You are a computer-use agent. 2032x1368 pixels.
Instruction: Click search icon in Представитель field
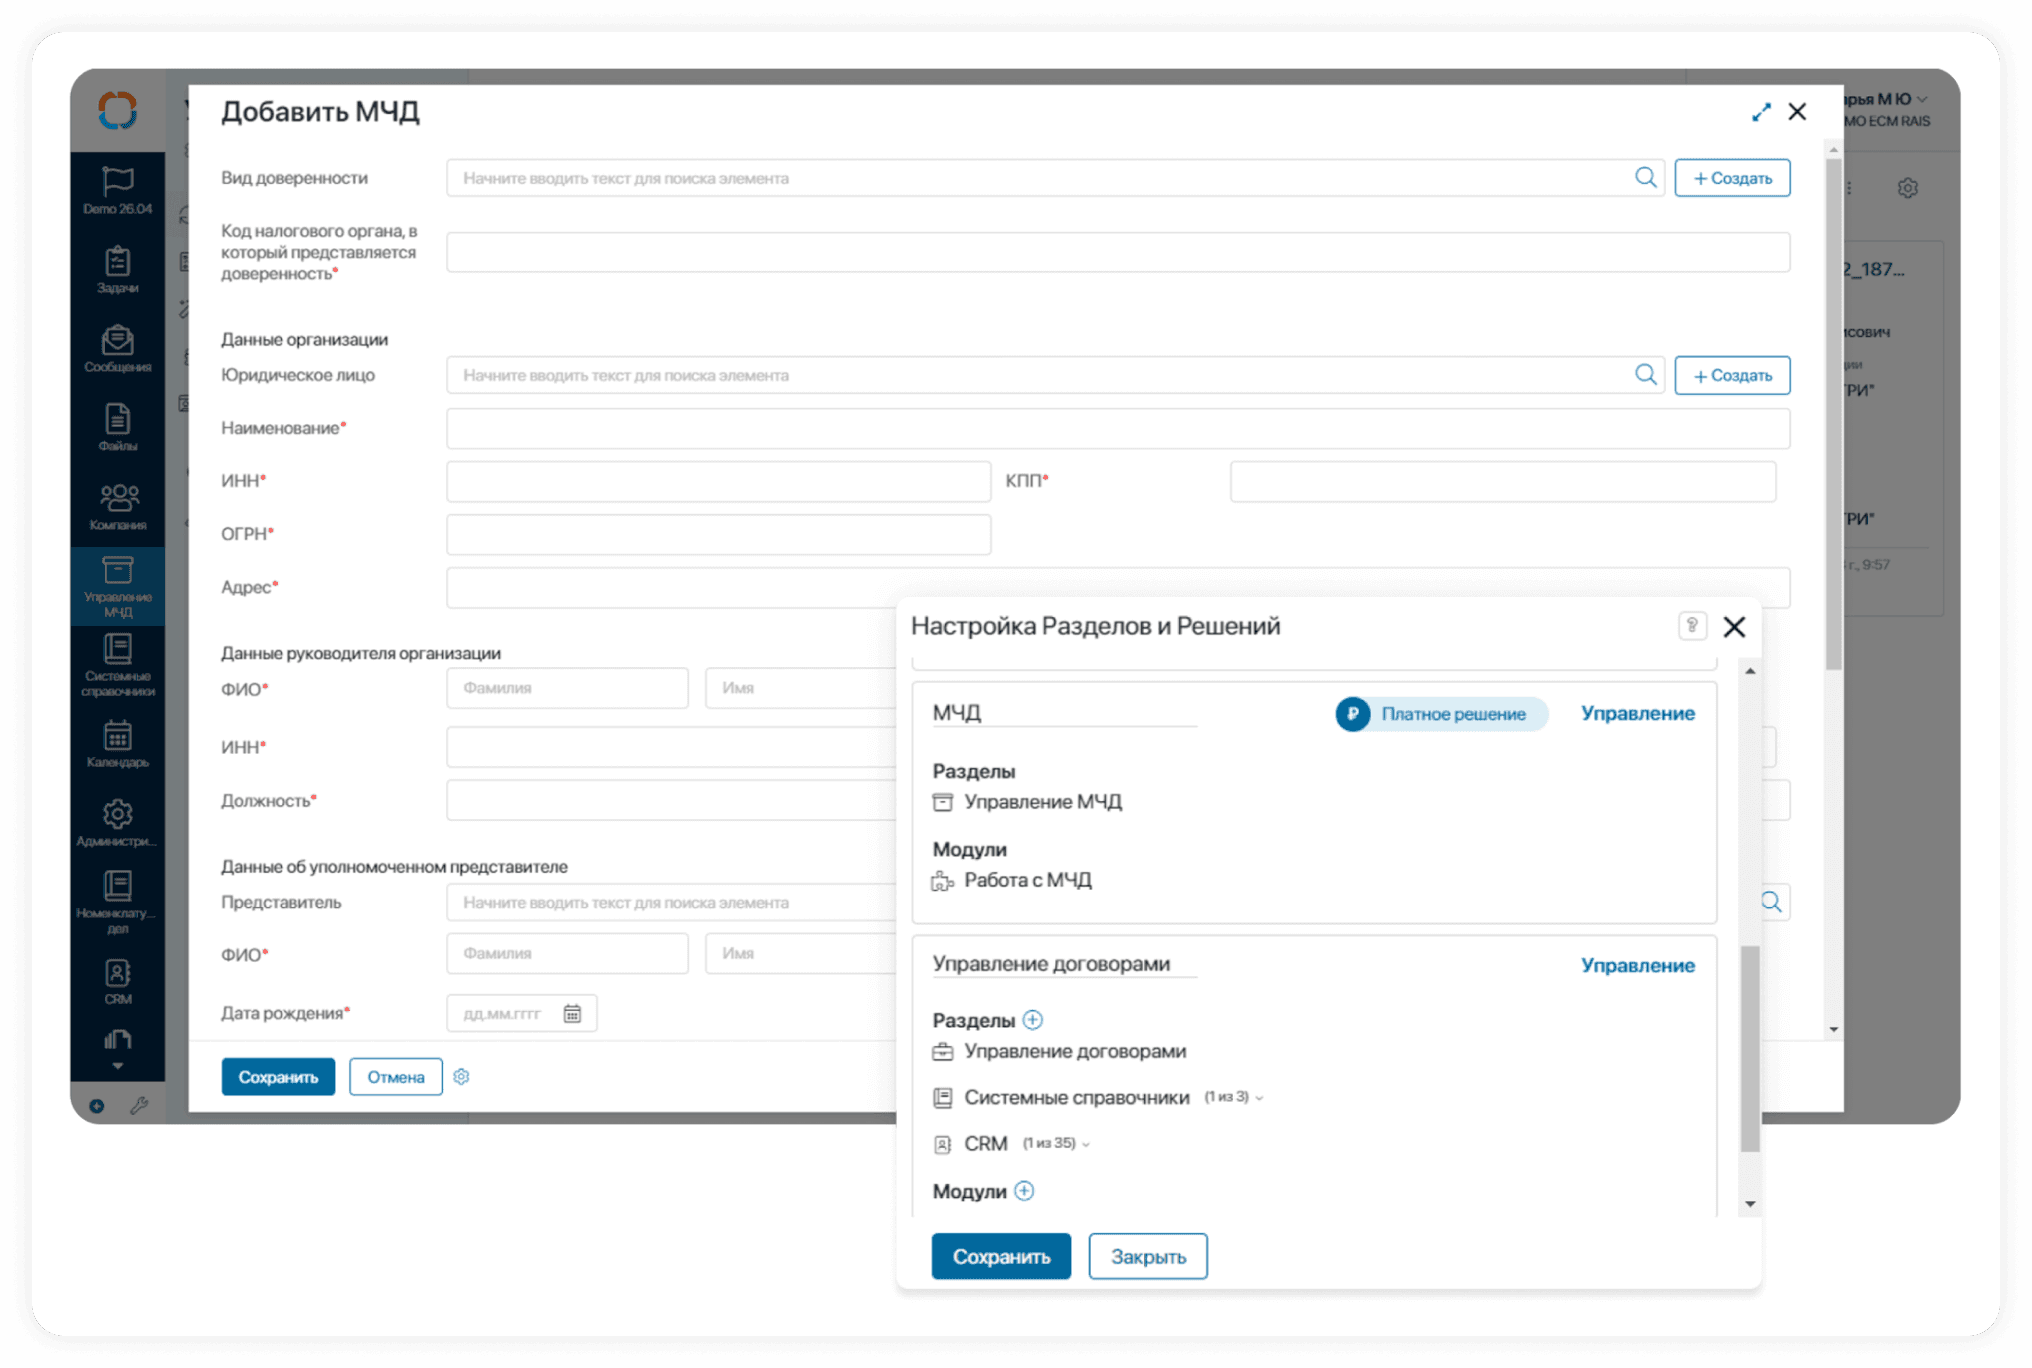pos(1771,902)
